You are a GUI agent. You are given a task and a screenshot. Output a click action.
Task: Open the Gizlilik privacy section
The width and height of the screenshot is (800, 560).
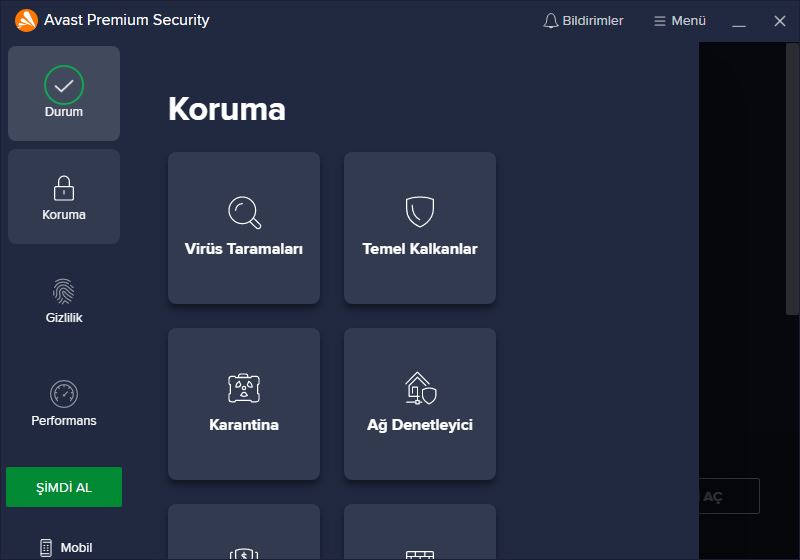(x=64, y=300)
